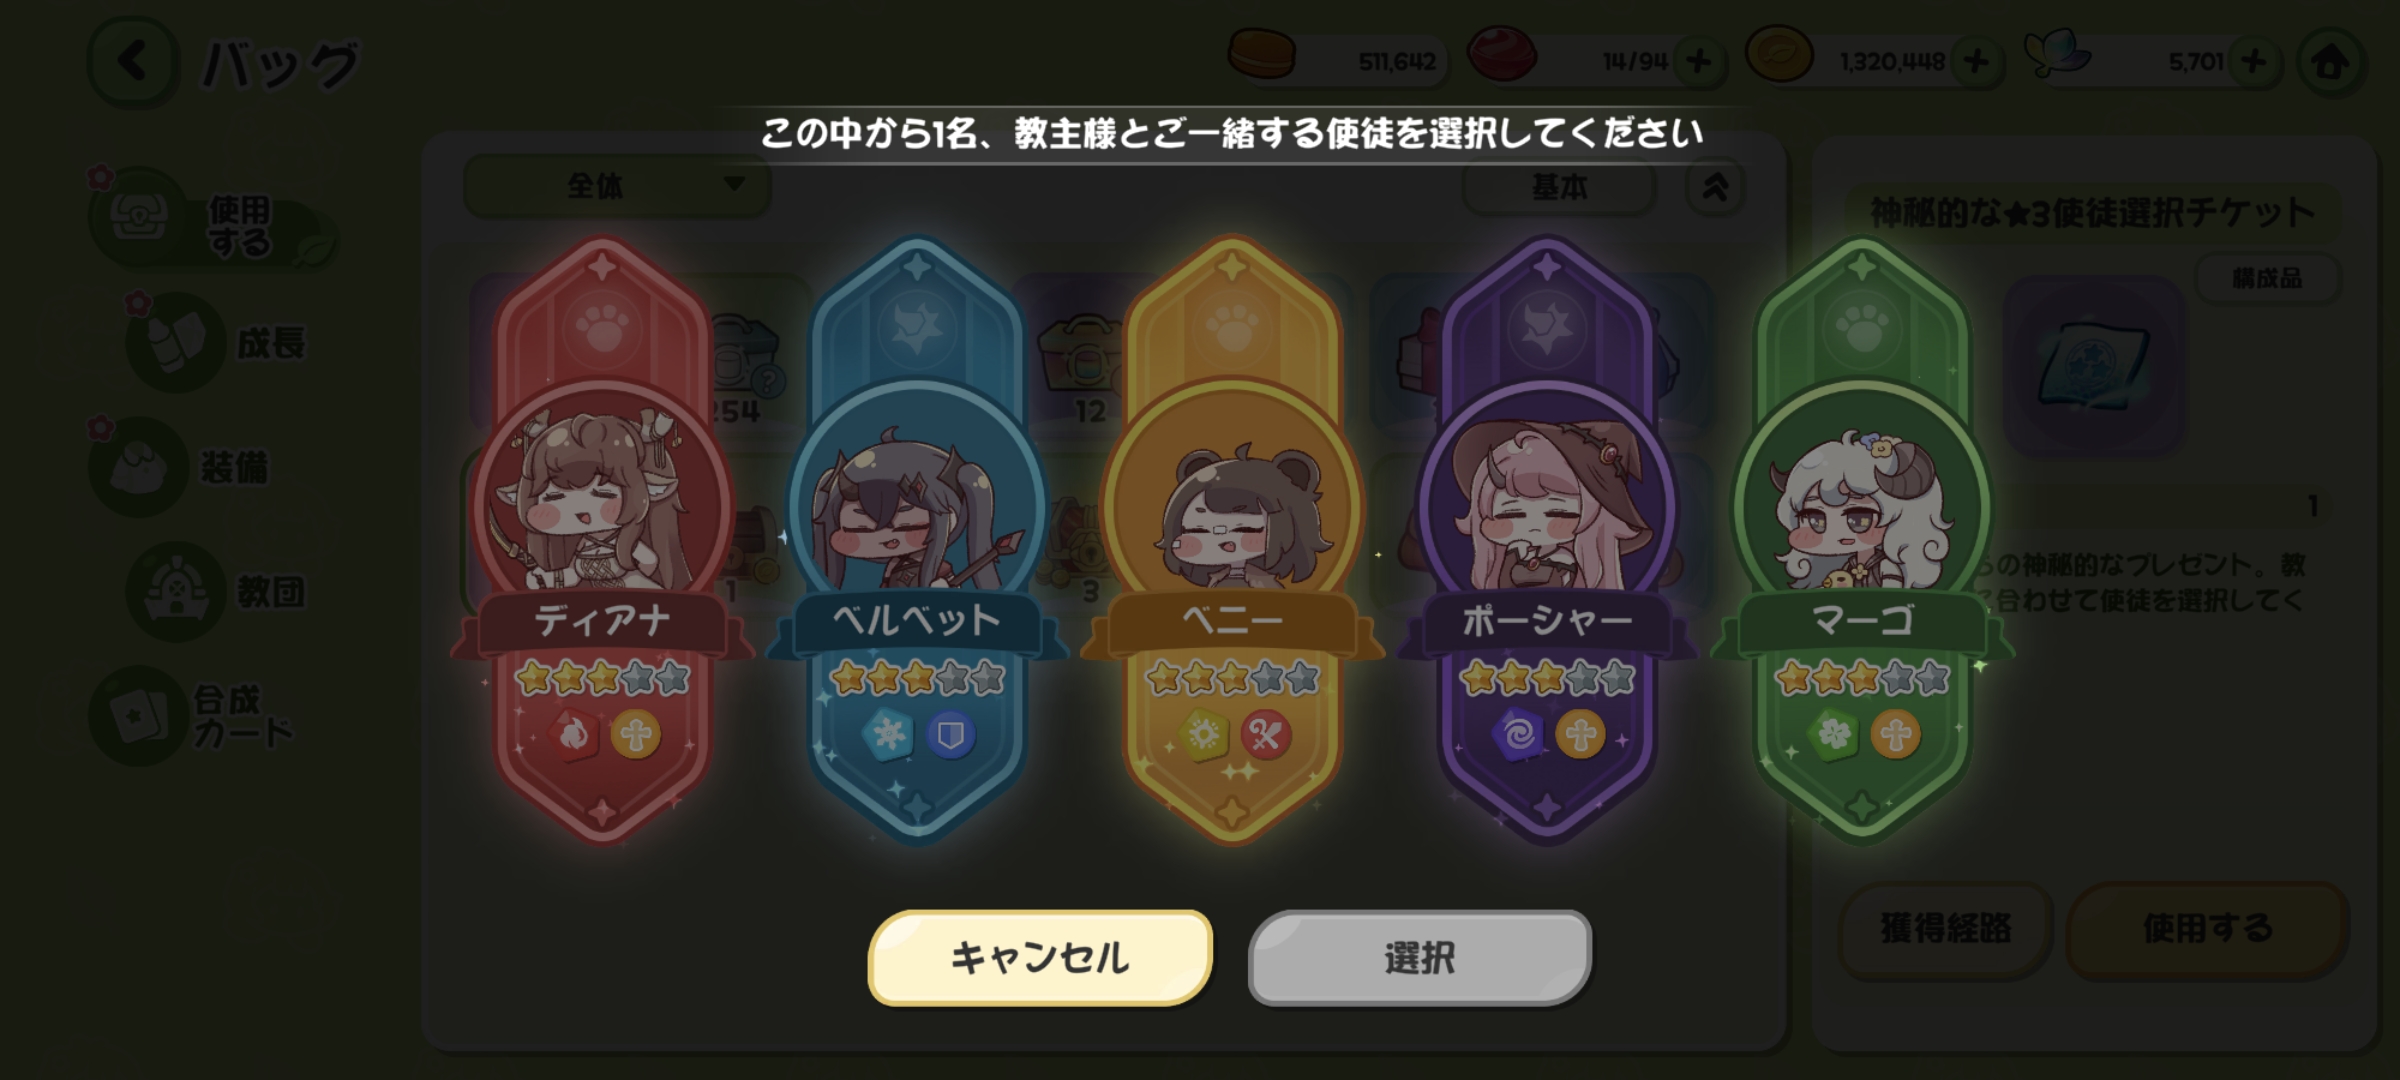Screen dimensions: 2400x1080
Task: Click the crossed tools icon on ベニー
Action: pyautogui.click(x=1265, y=736)
